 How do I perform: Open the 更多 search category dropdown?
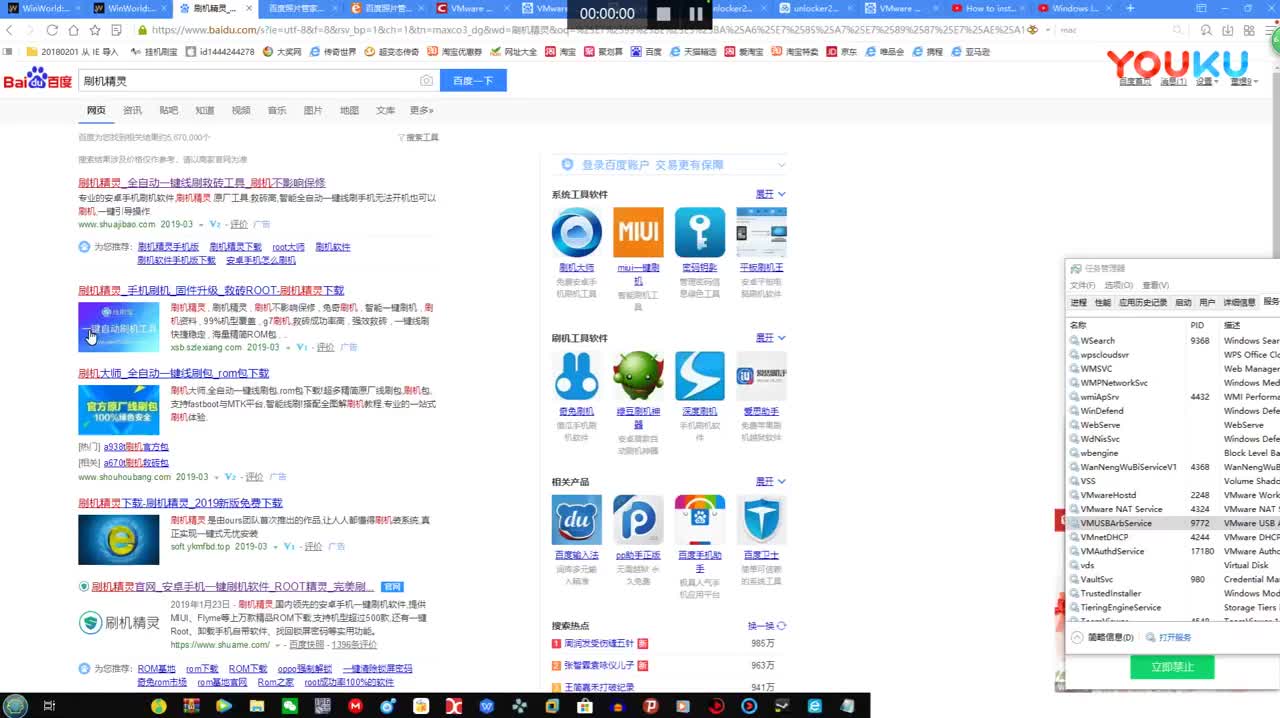click(x=421, y=110)
